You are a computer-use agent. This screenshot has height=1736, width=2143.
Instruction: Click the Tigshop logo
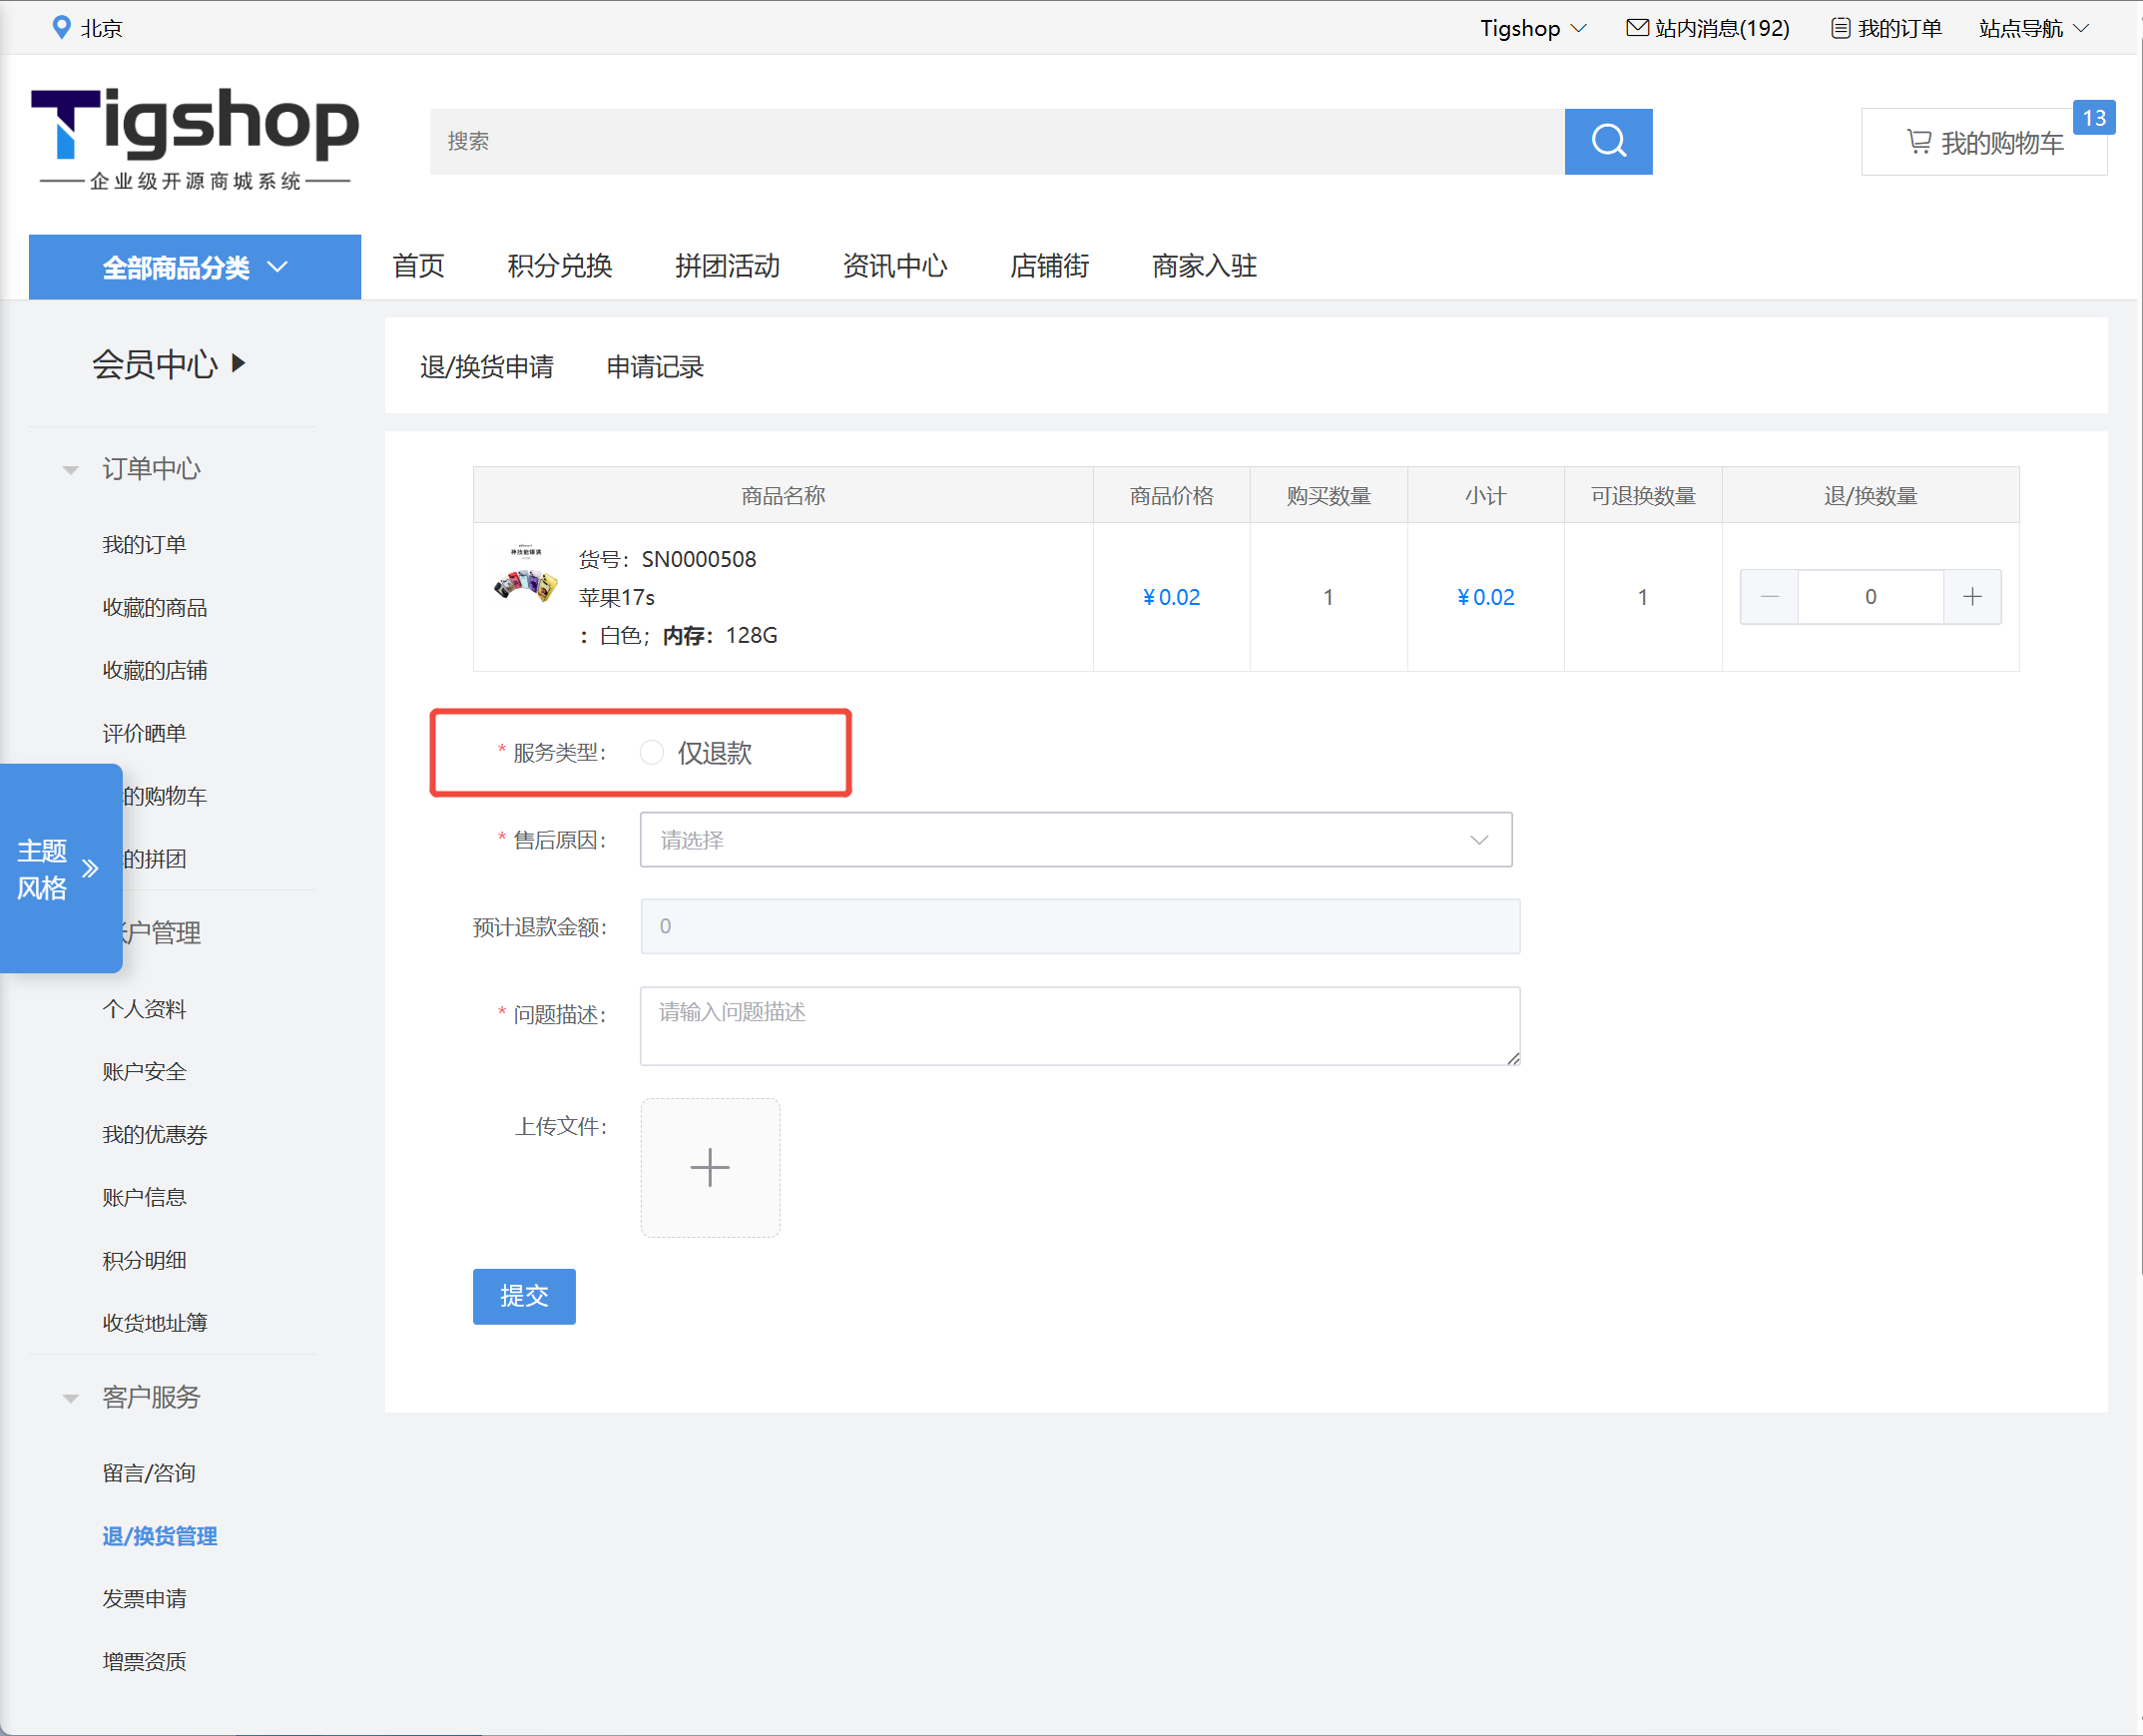click(194, 137)
